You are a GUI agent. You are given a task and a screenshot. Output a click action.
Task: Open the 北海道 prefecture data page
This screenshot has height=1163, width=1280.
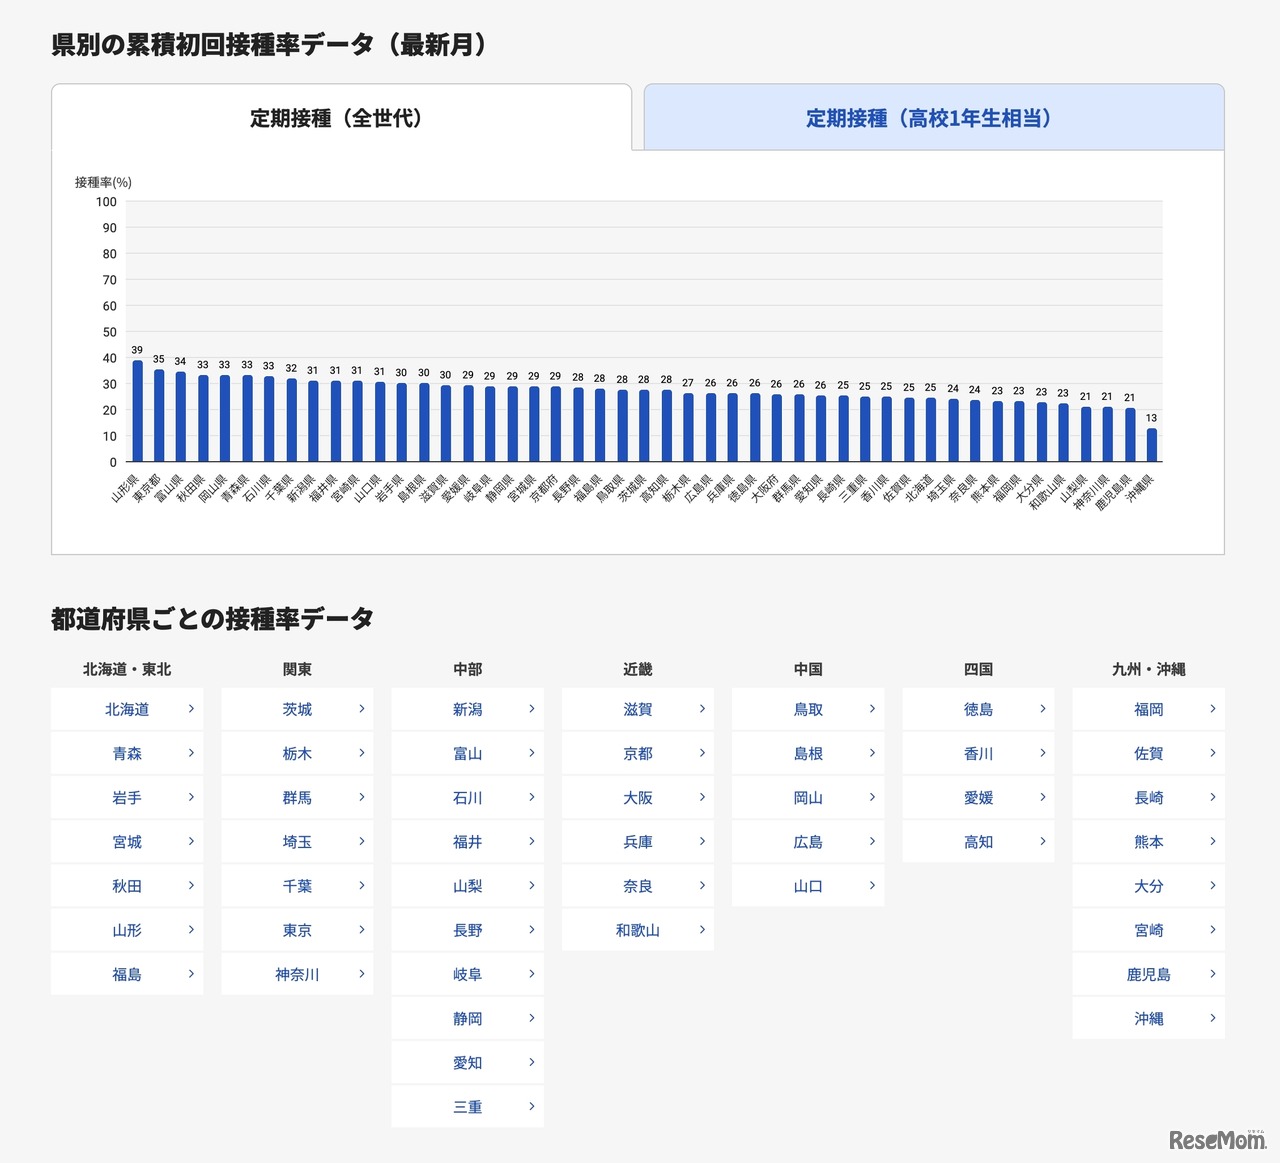[127, 709]
